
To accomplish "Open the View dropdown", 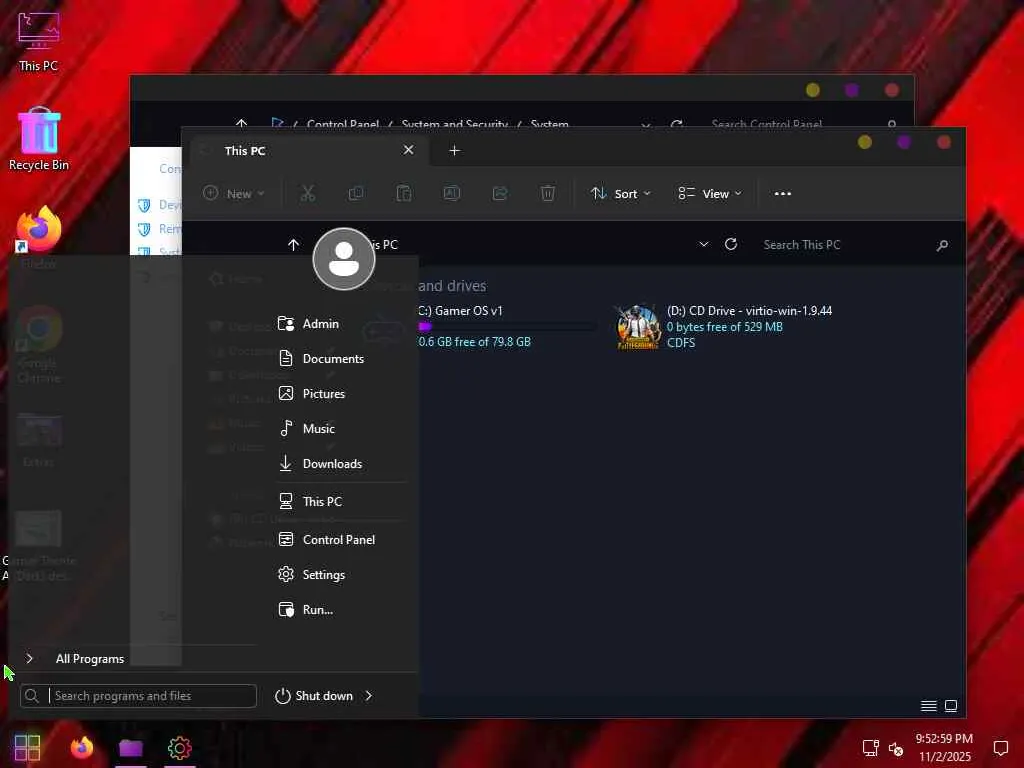I will 710,193.
